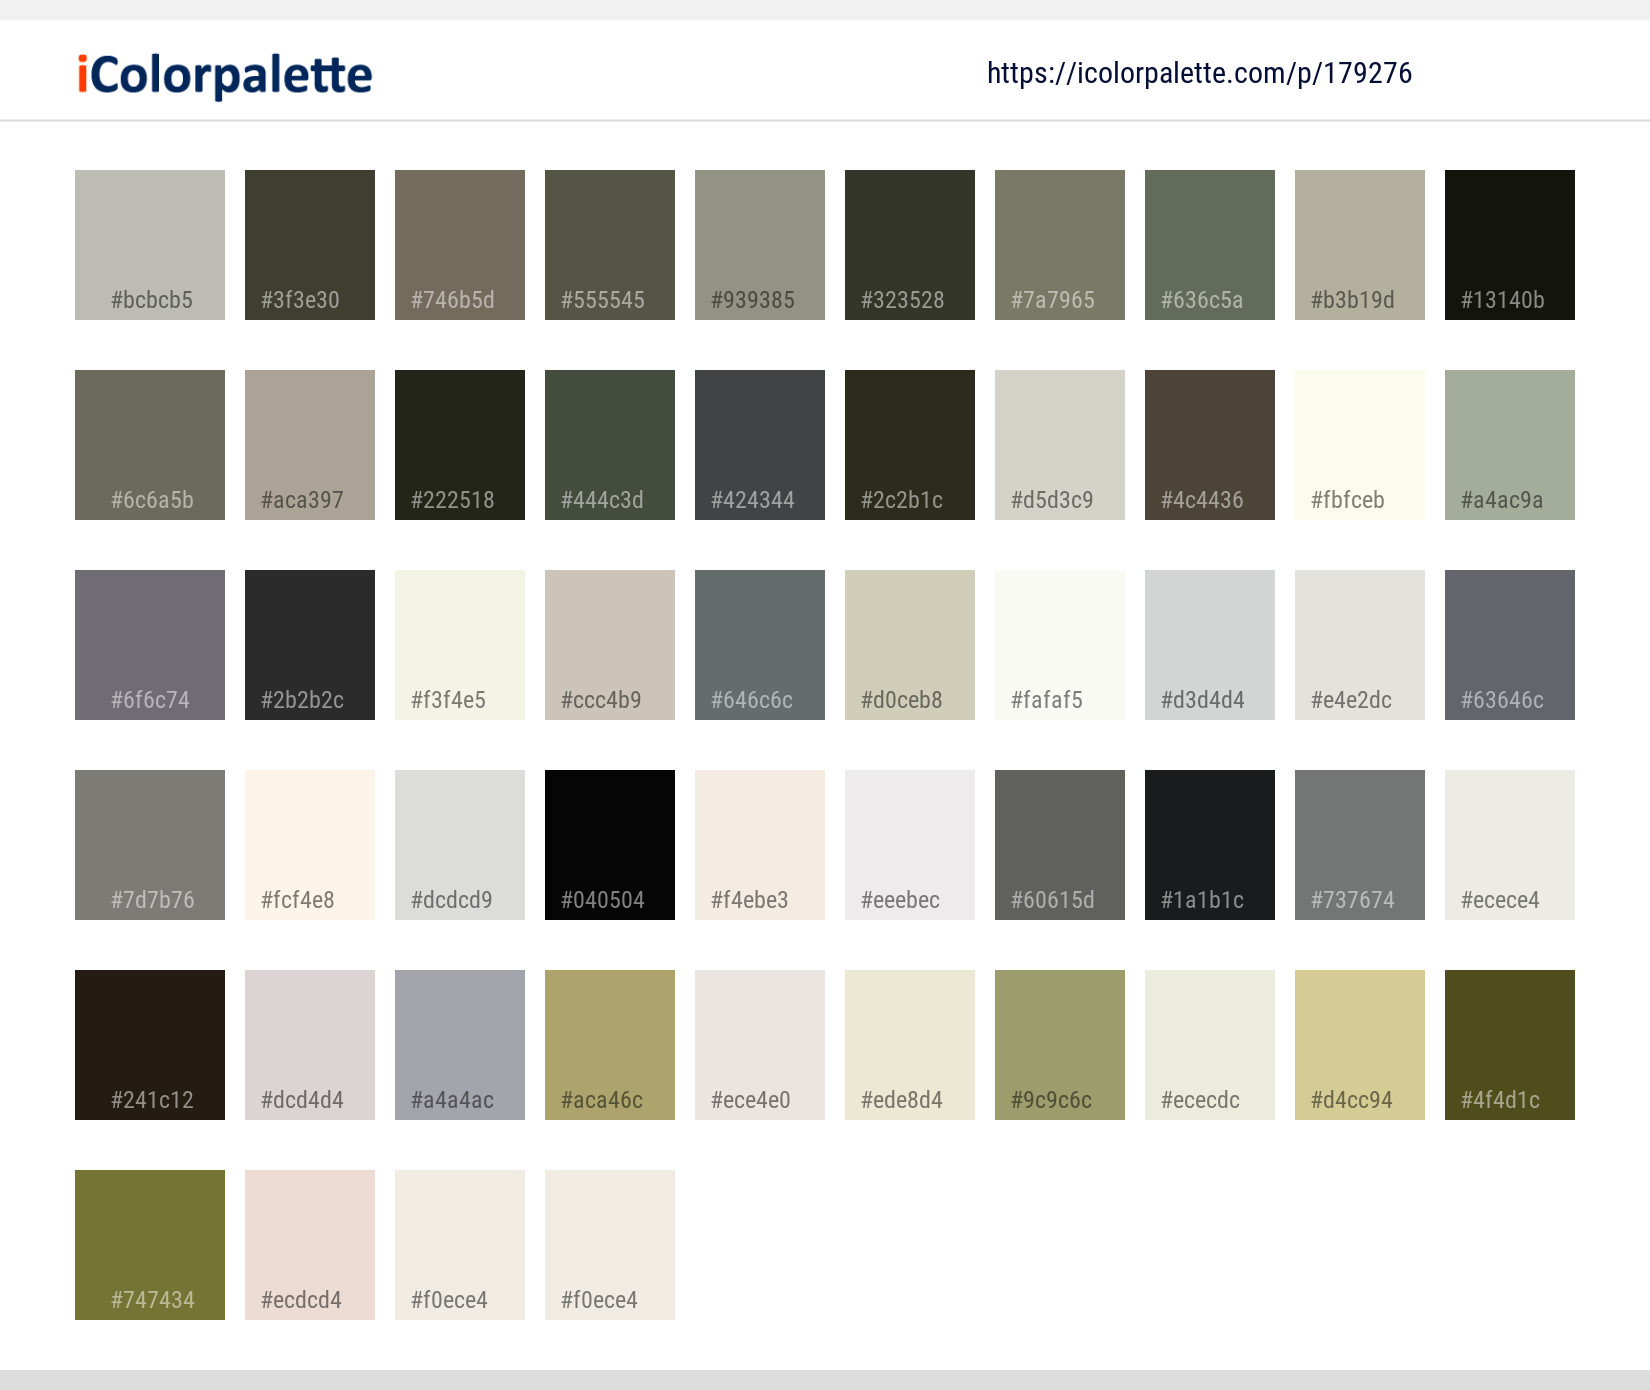Choose the #4c4436 color tile

[1210, 445]
